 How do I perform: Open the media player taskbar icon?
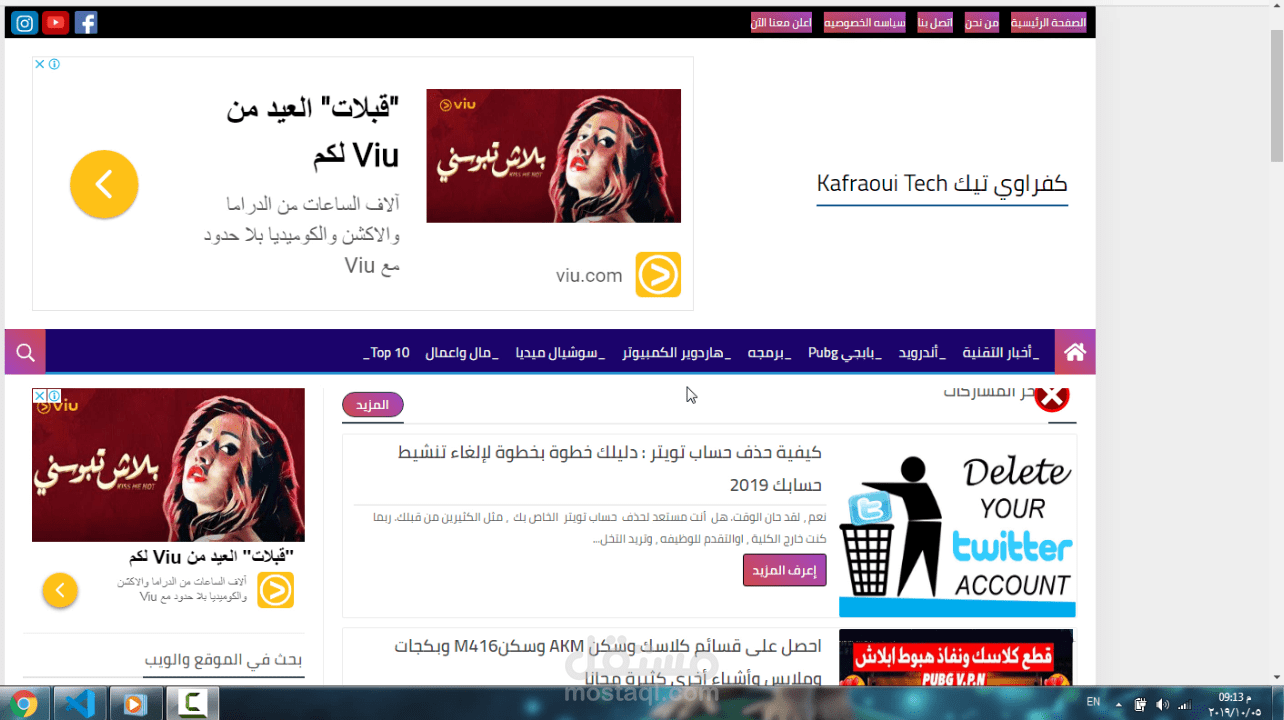pos(135,703)
